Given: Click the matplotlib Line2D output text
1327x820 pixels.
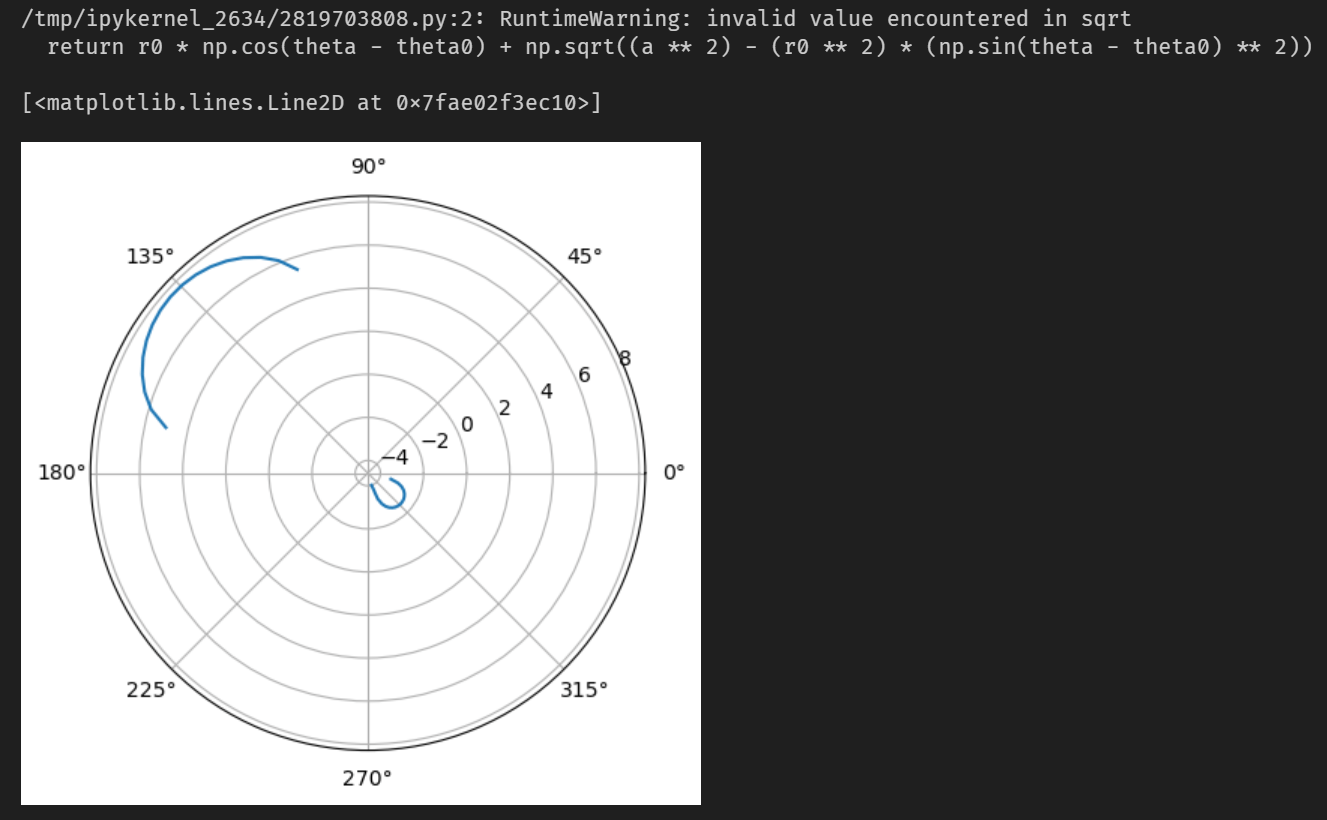Looking at the screenshot, I should (311, 102).
